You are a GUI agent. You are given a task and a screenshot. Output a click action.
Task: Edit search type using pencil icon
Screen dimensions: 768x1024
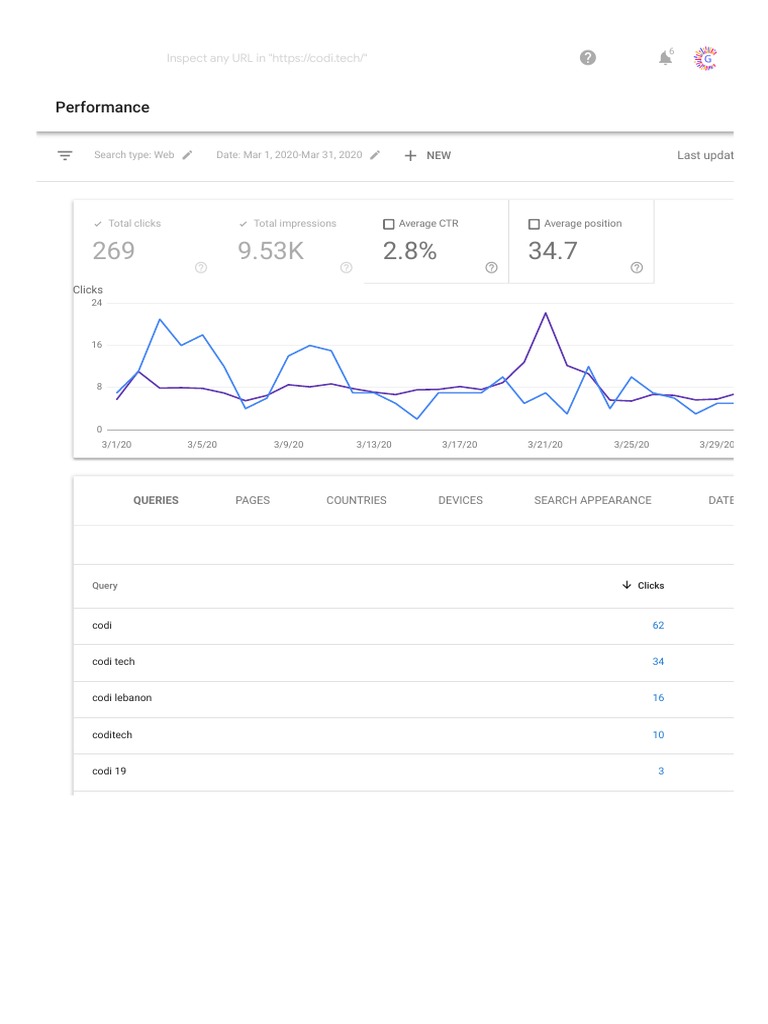[187, 155]
